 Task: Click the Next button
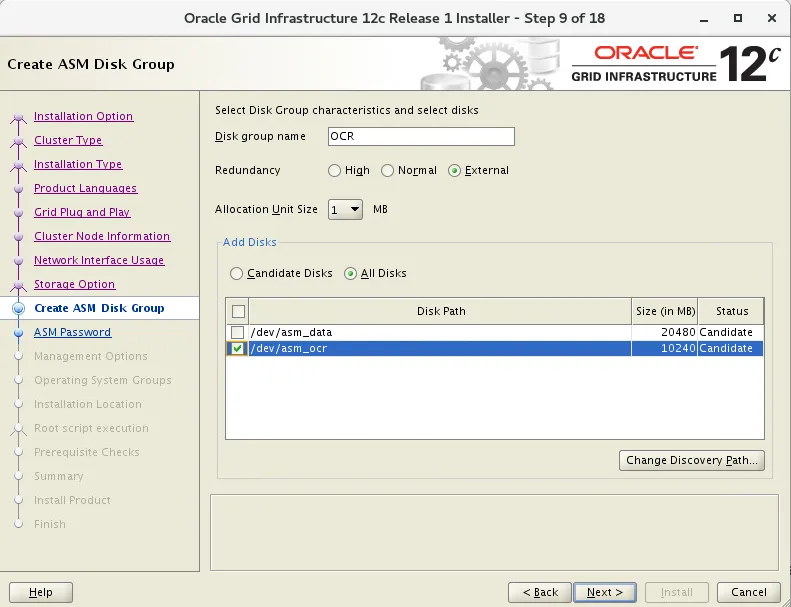[x=605, y=592]
